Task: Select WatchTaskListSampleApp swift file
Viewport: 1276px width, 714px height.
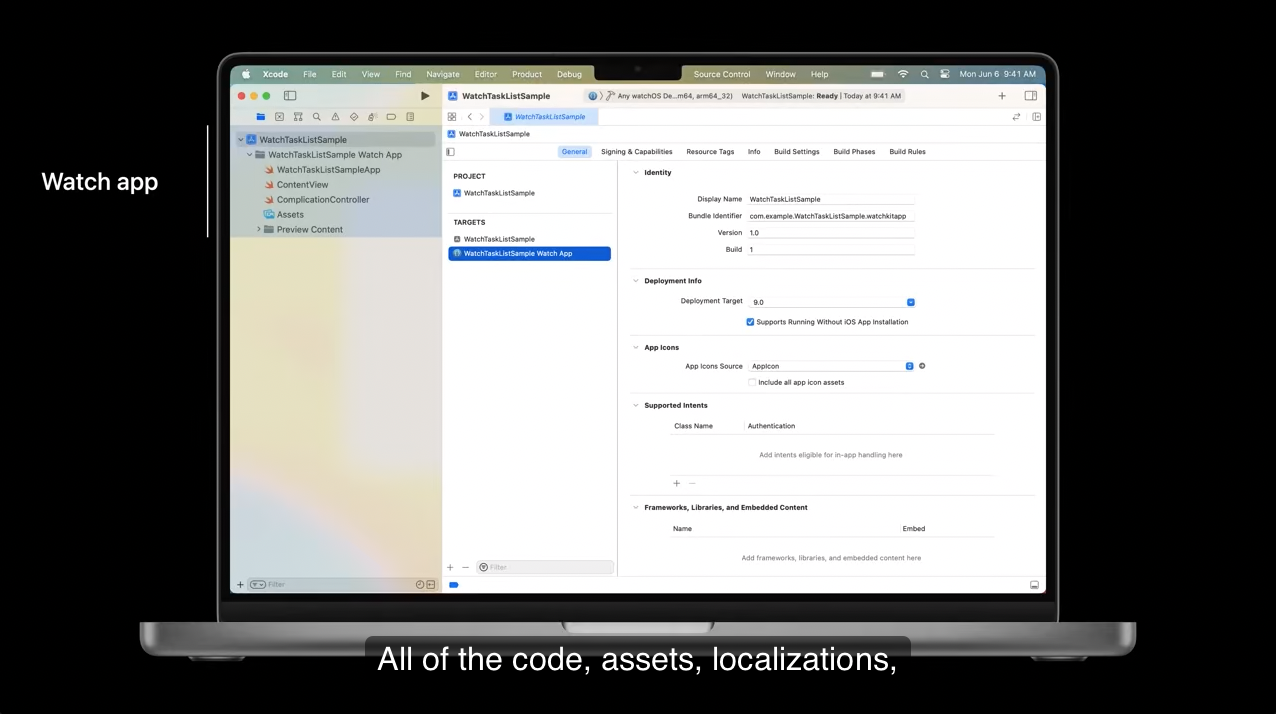Action: (x=328, y=170)
